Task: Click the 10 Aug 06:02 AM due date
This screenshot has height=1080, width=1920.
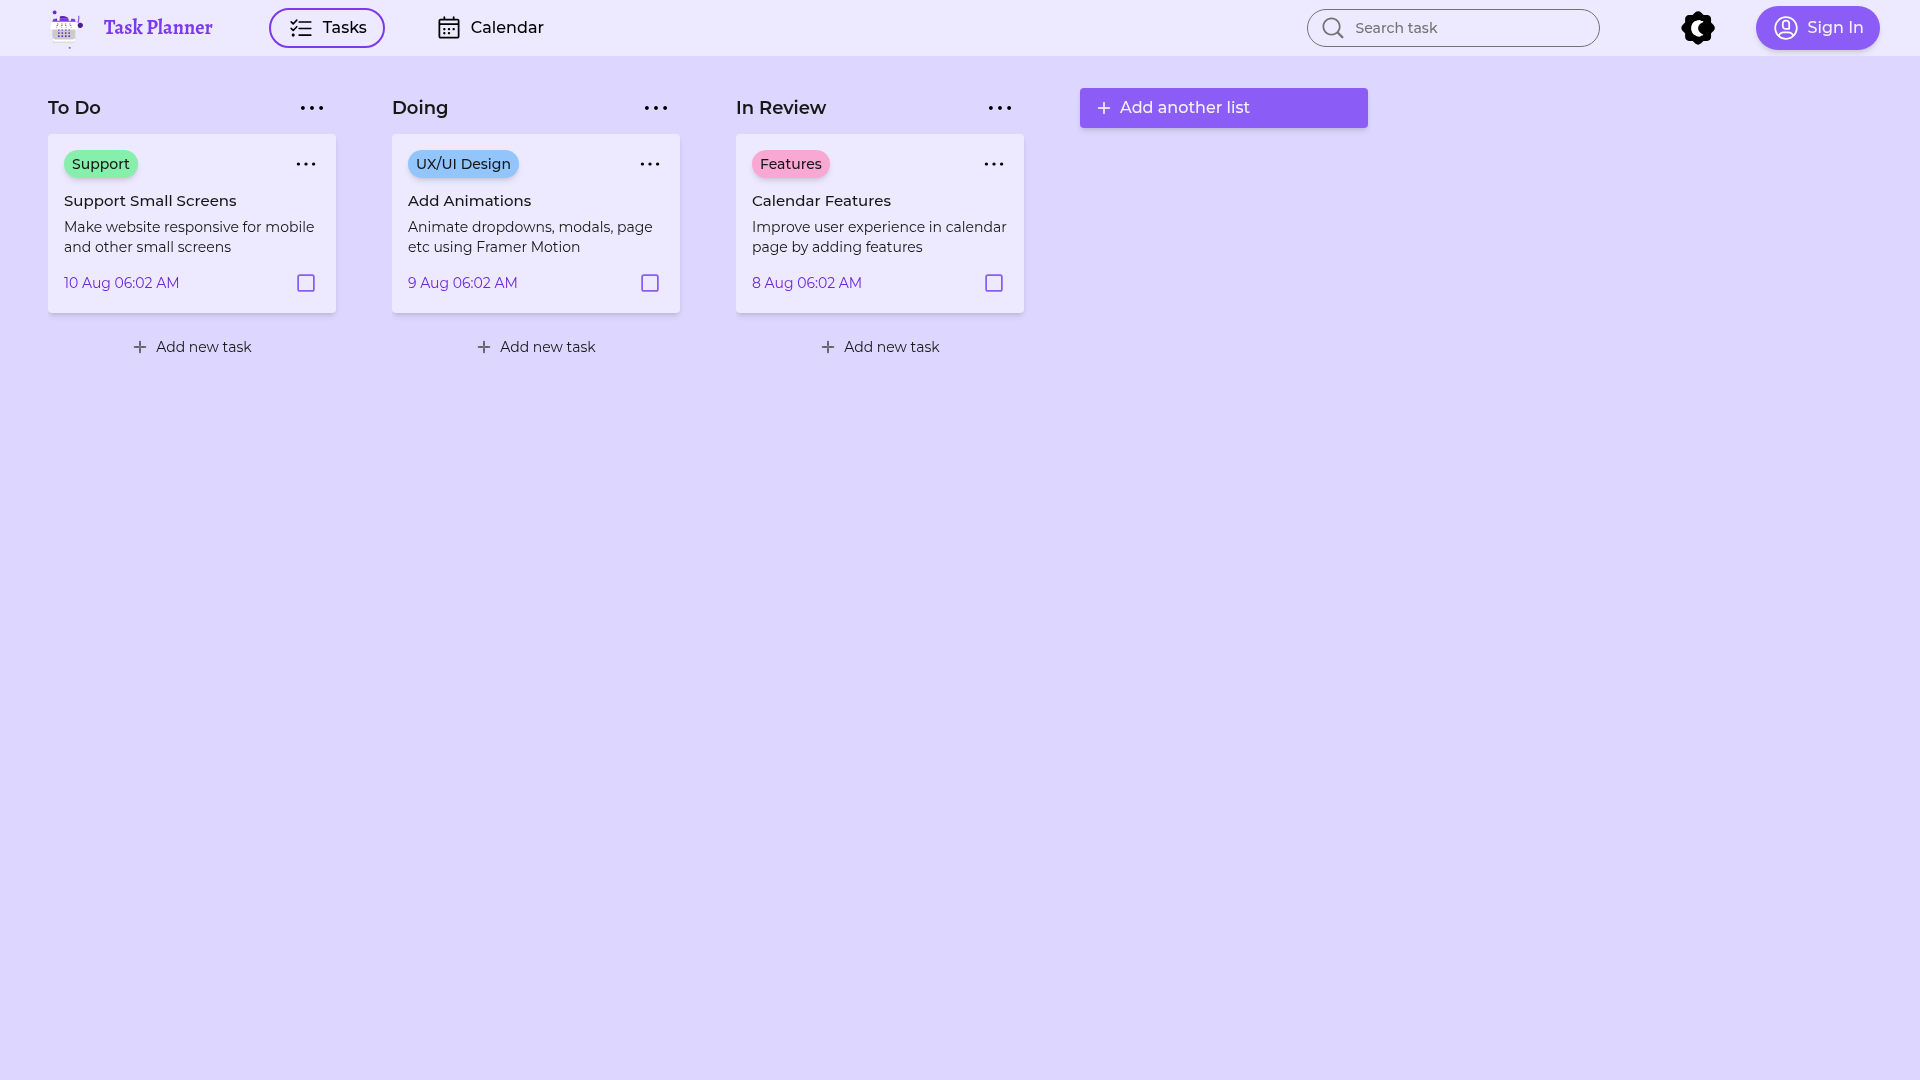Action: [122, 283]
